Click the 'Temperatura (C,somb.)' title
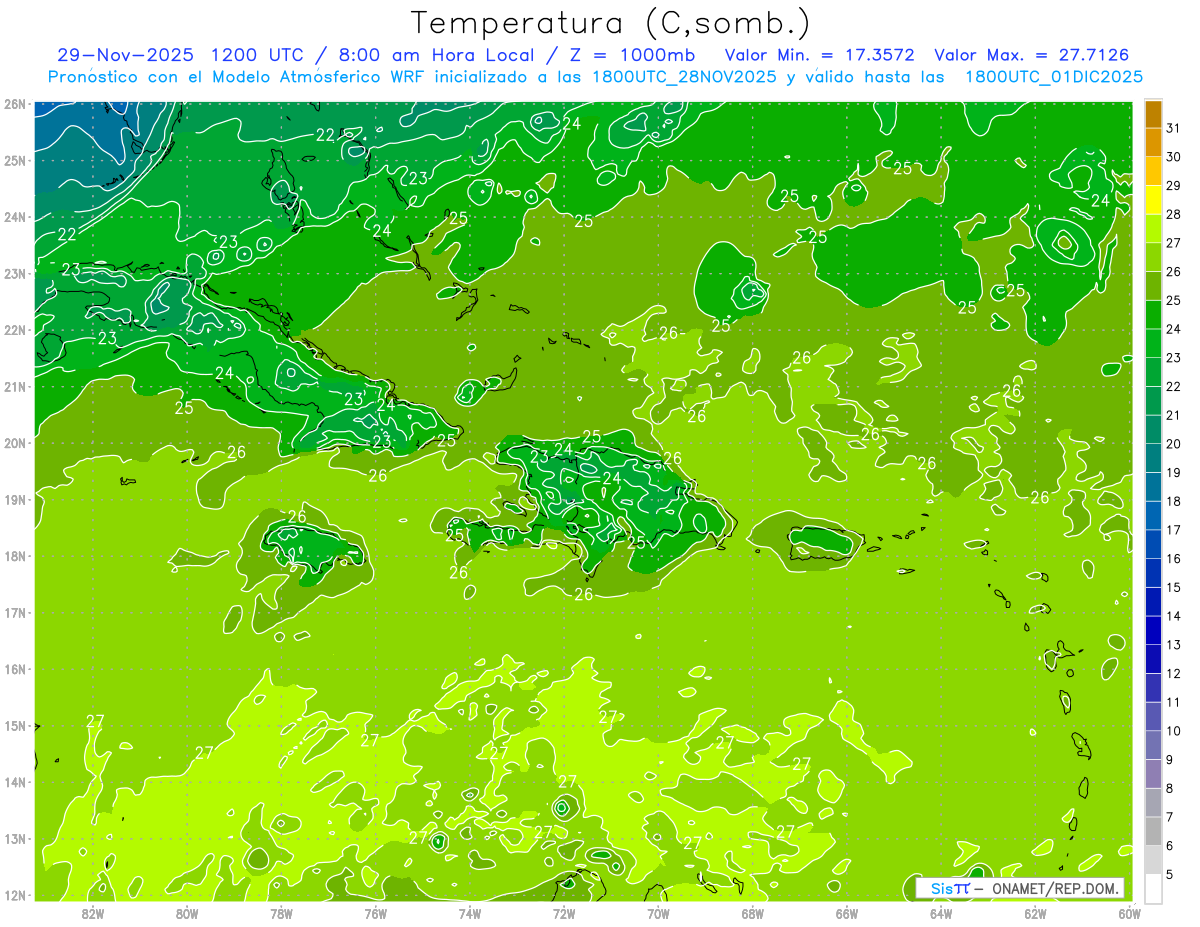Image resolution: width=1200 pixels, height=927 pixels. click(612, 23)
